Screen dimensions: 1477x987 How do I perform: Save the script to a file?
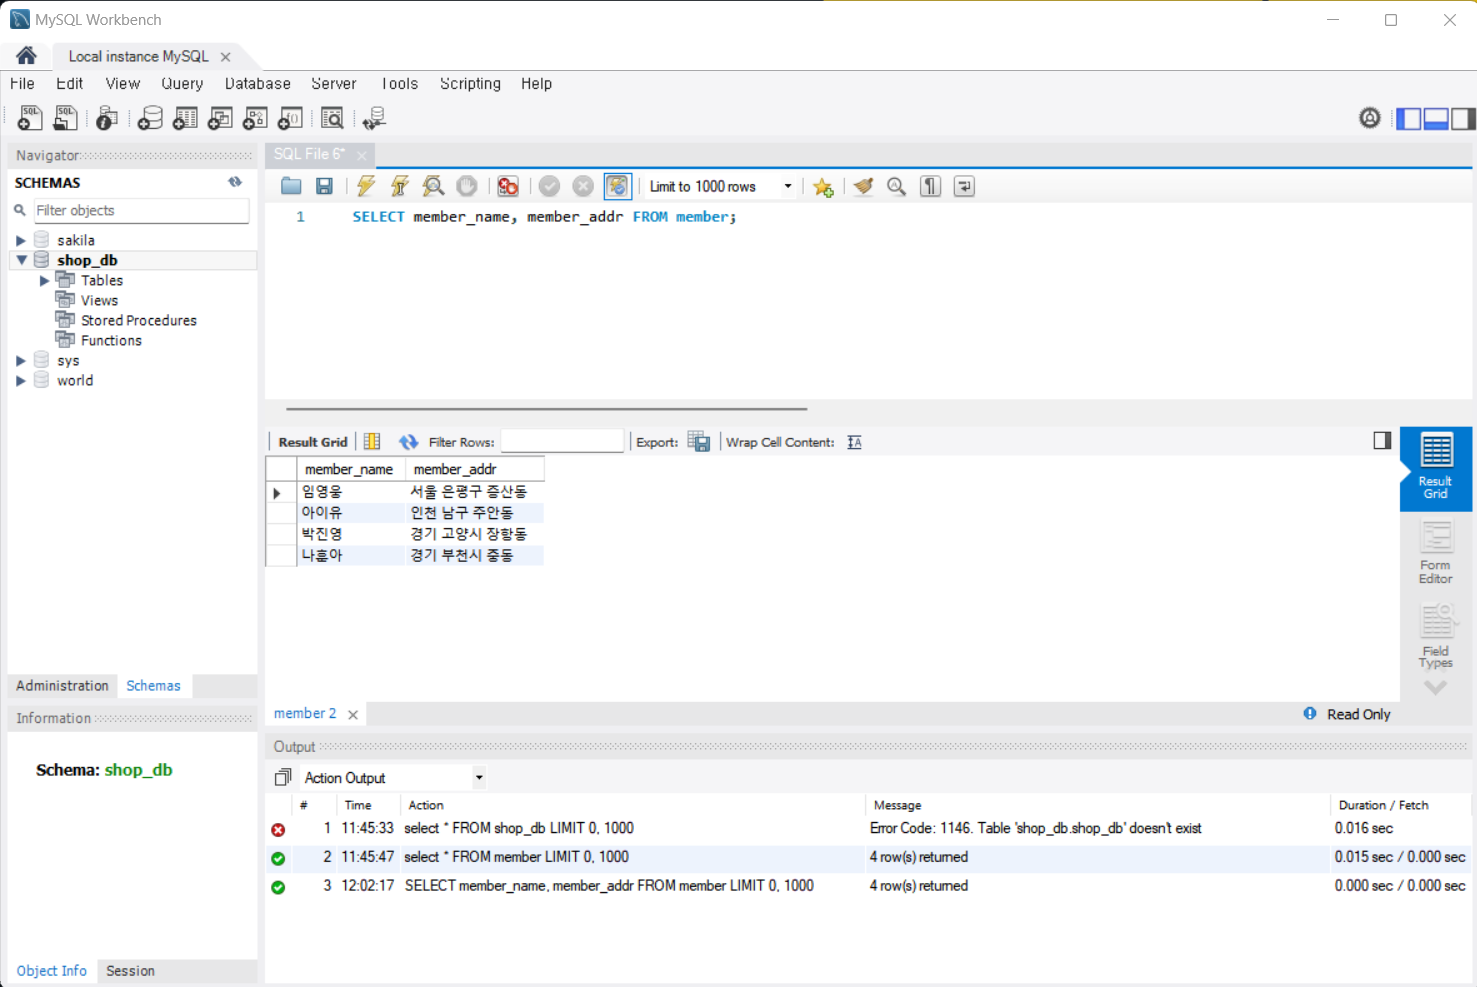(x=324, y=186)
